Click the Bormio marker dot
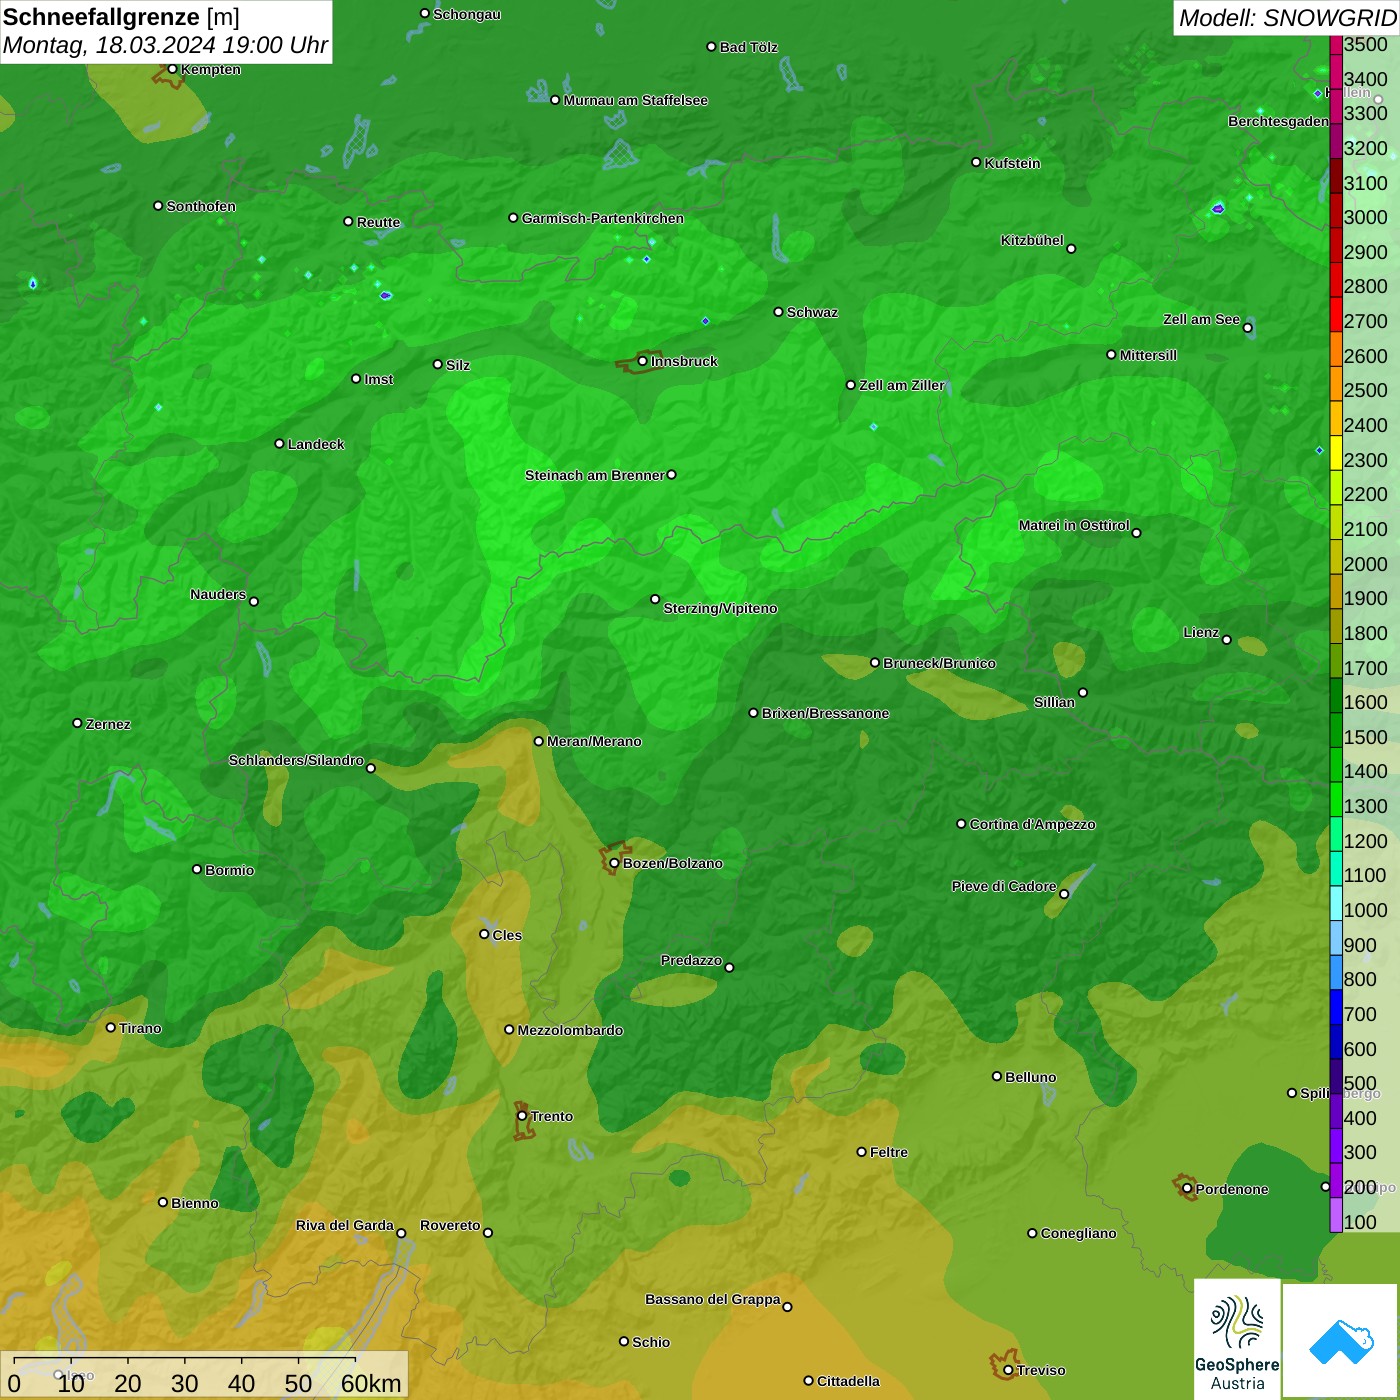This screenshot has height=1400, width=1400. click(x=197, y=869)
